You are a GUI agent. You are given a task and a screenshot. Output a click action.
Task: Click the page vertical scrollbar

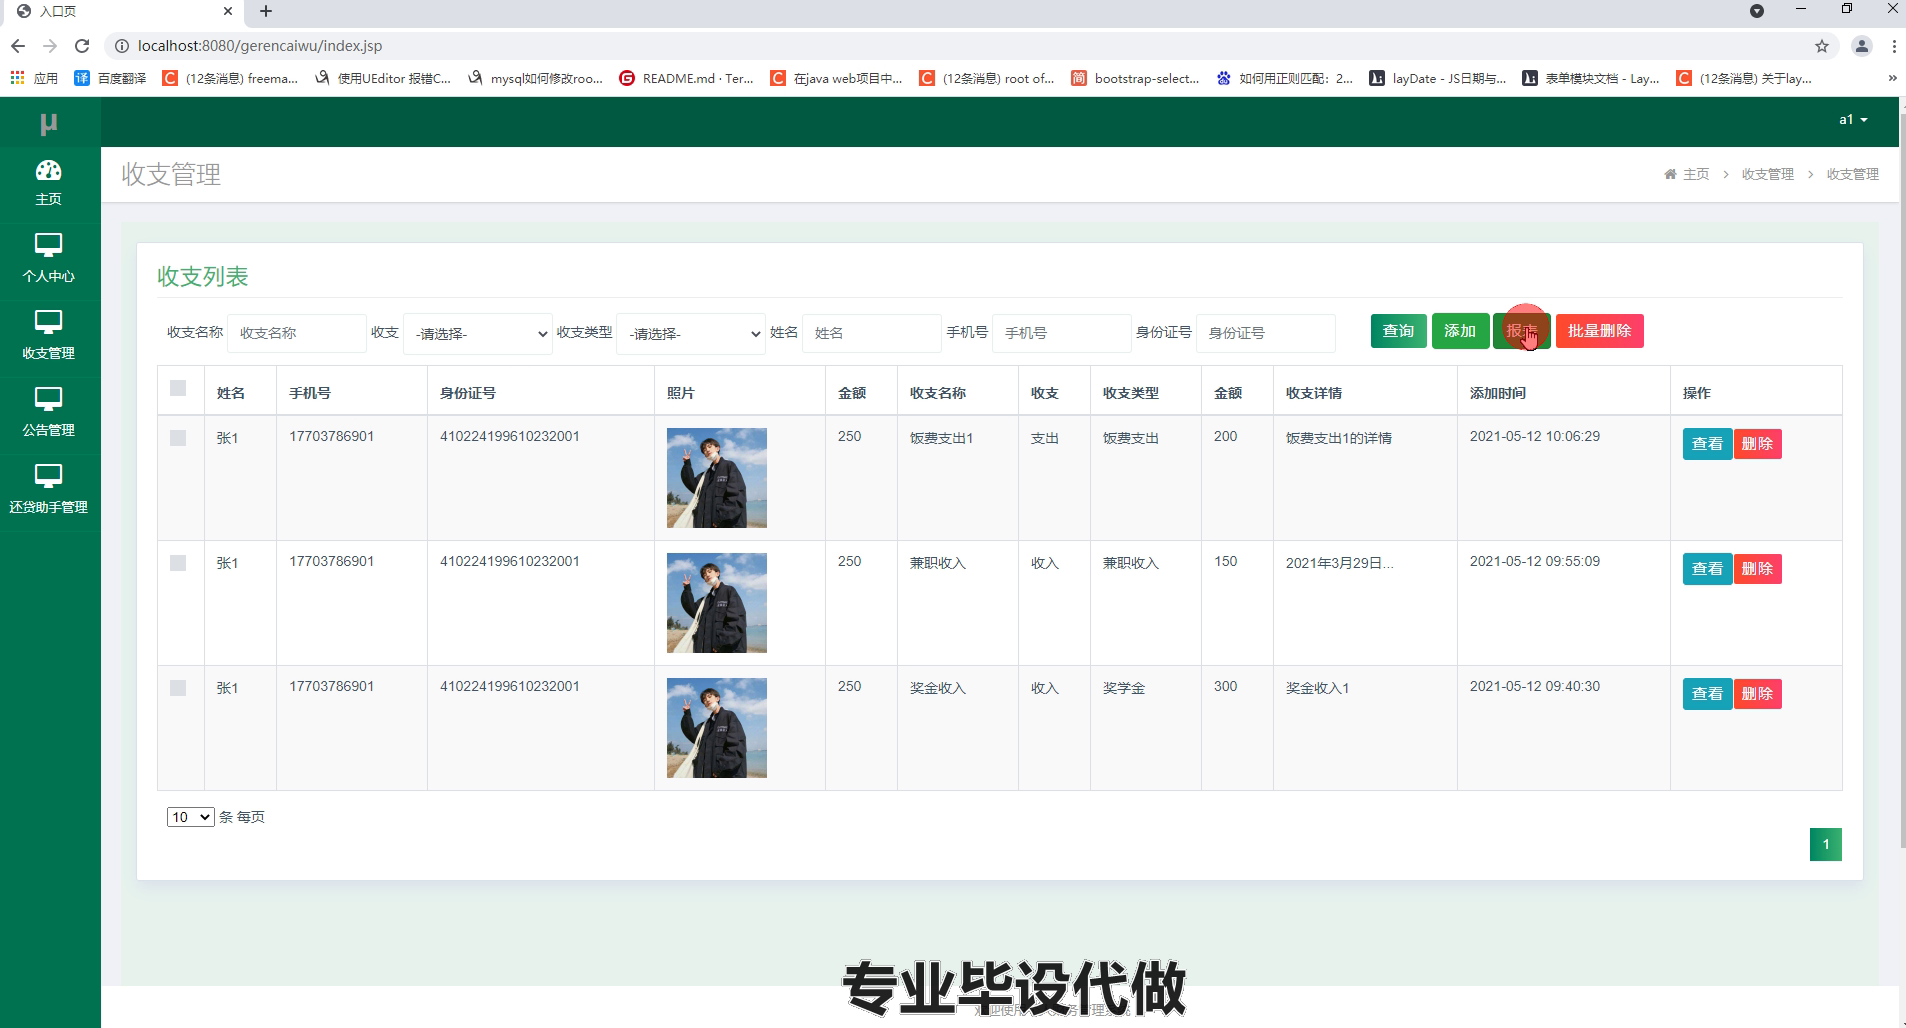coord(1902,480)
